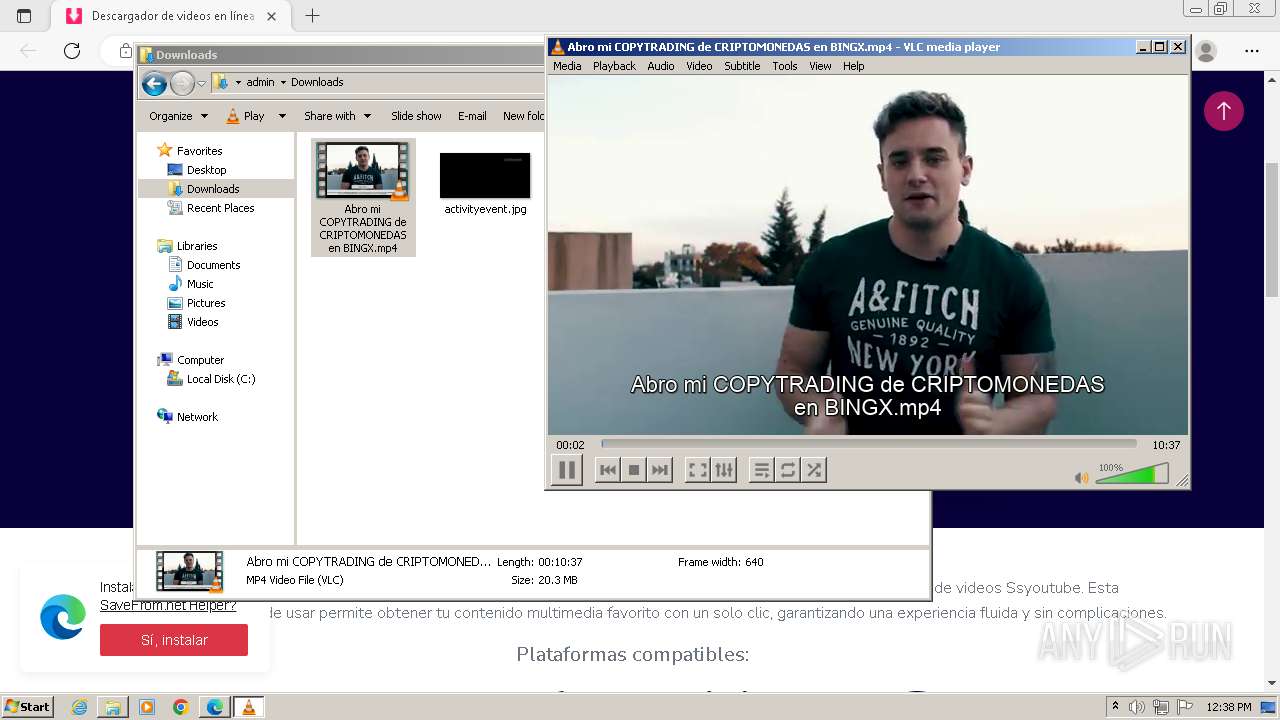Select the activityevent.jpg file
This screenshot has height=720, width=1280.
tap(485, 184)
